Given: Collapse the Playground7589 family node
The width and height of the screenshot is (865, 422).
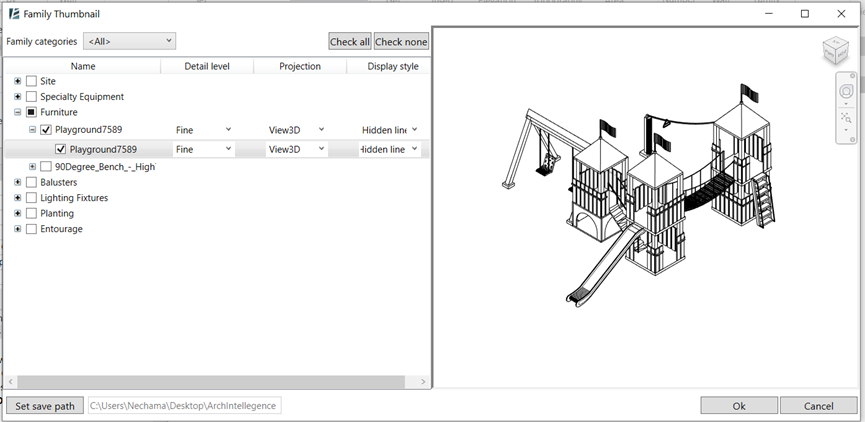Looking at the screenshot, I should coord(33,130).
